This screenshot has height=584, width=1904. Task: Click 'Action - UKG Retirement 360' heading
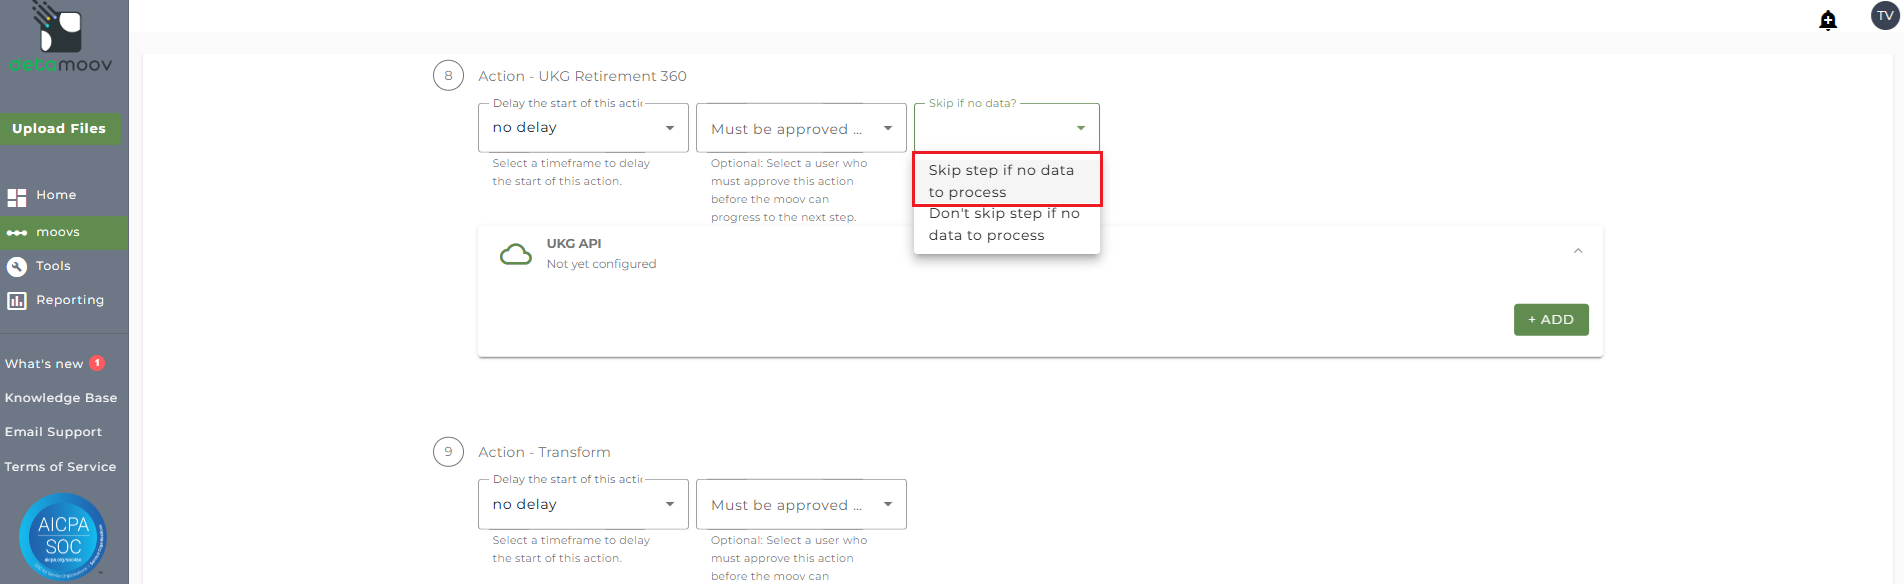[x=582, y=76]
